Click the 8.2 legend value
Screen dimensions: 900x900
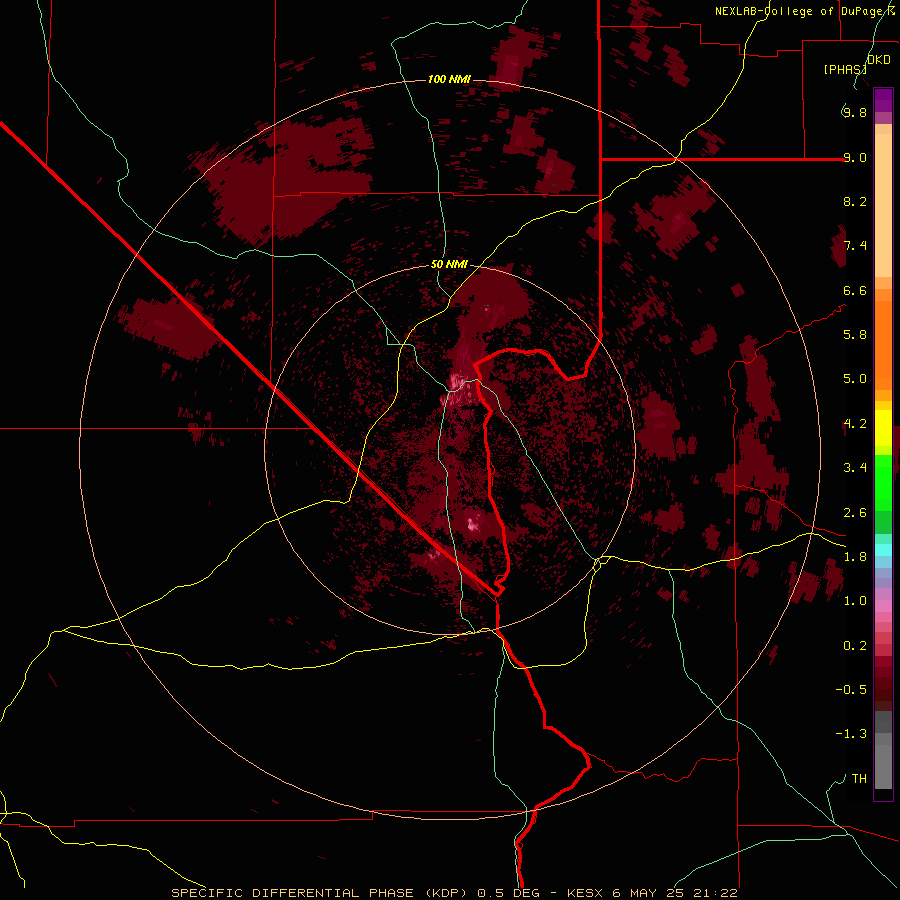point(855,201)
